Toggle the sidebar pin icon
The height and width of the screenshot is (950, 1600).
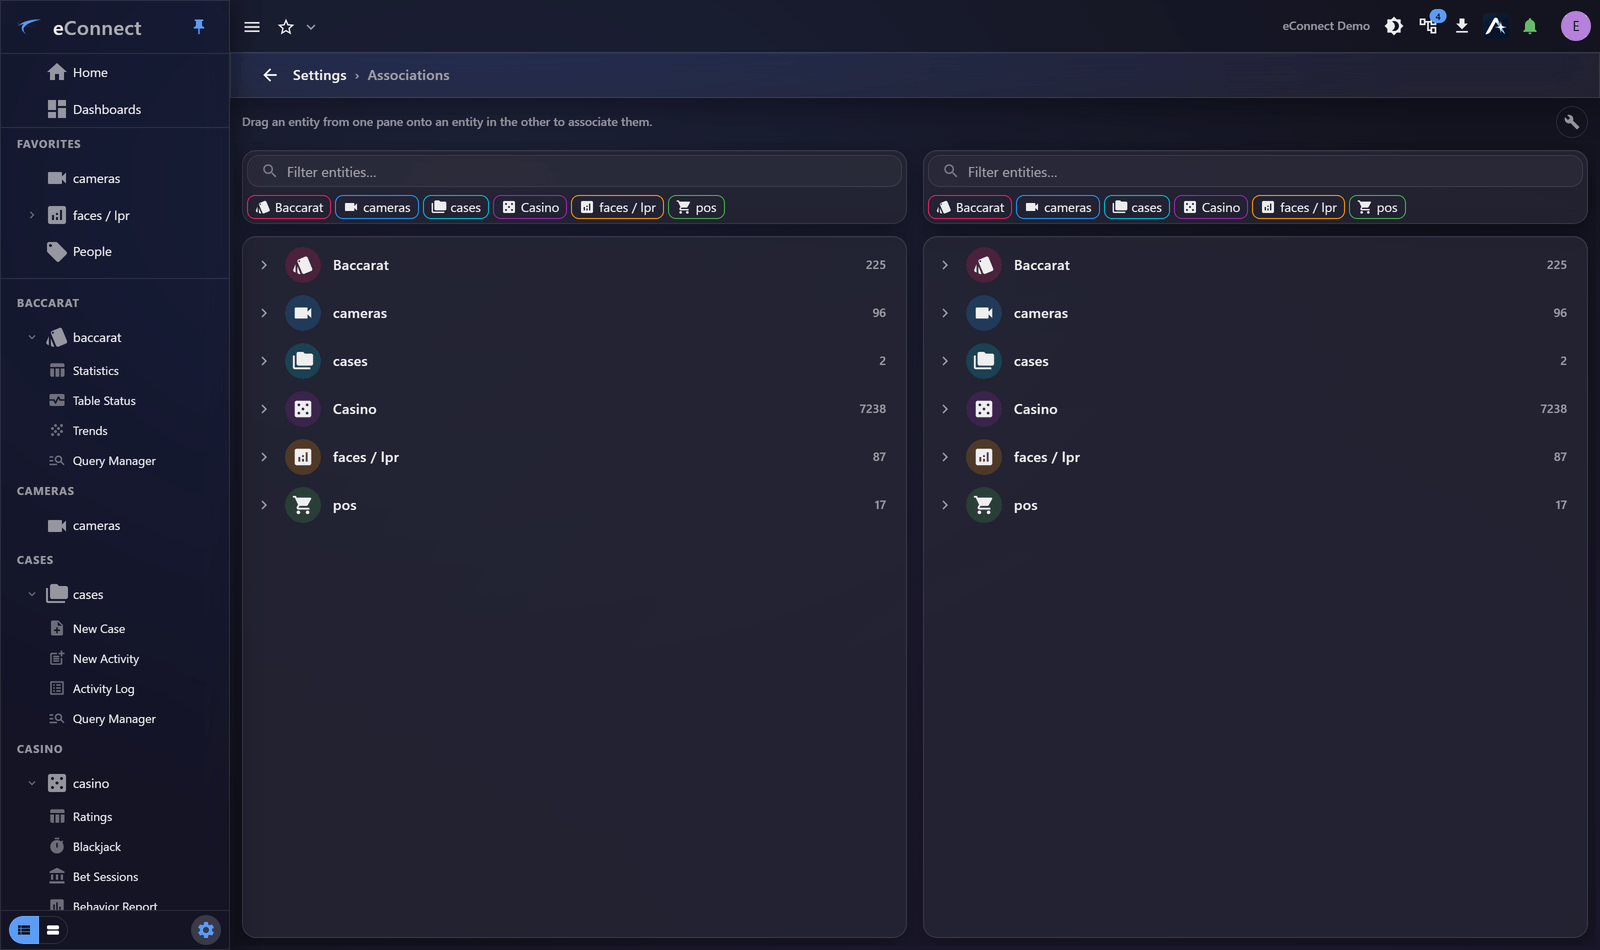tap(199, 27)
